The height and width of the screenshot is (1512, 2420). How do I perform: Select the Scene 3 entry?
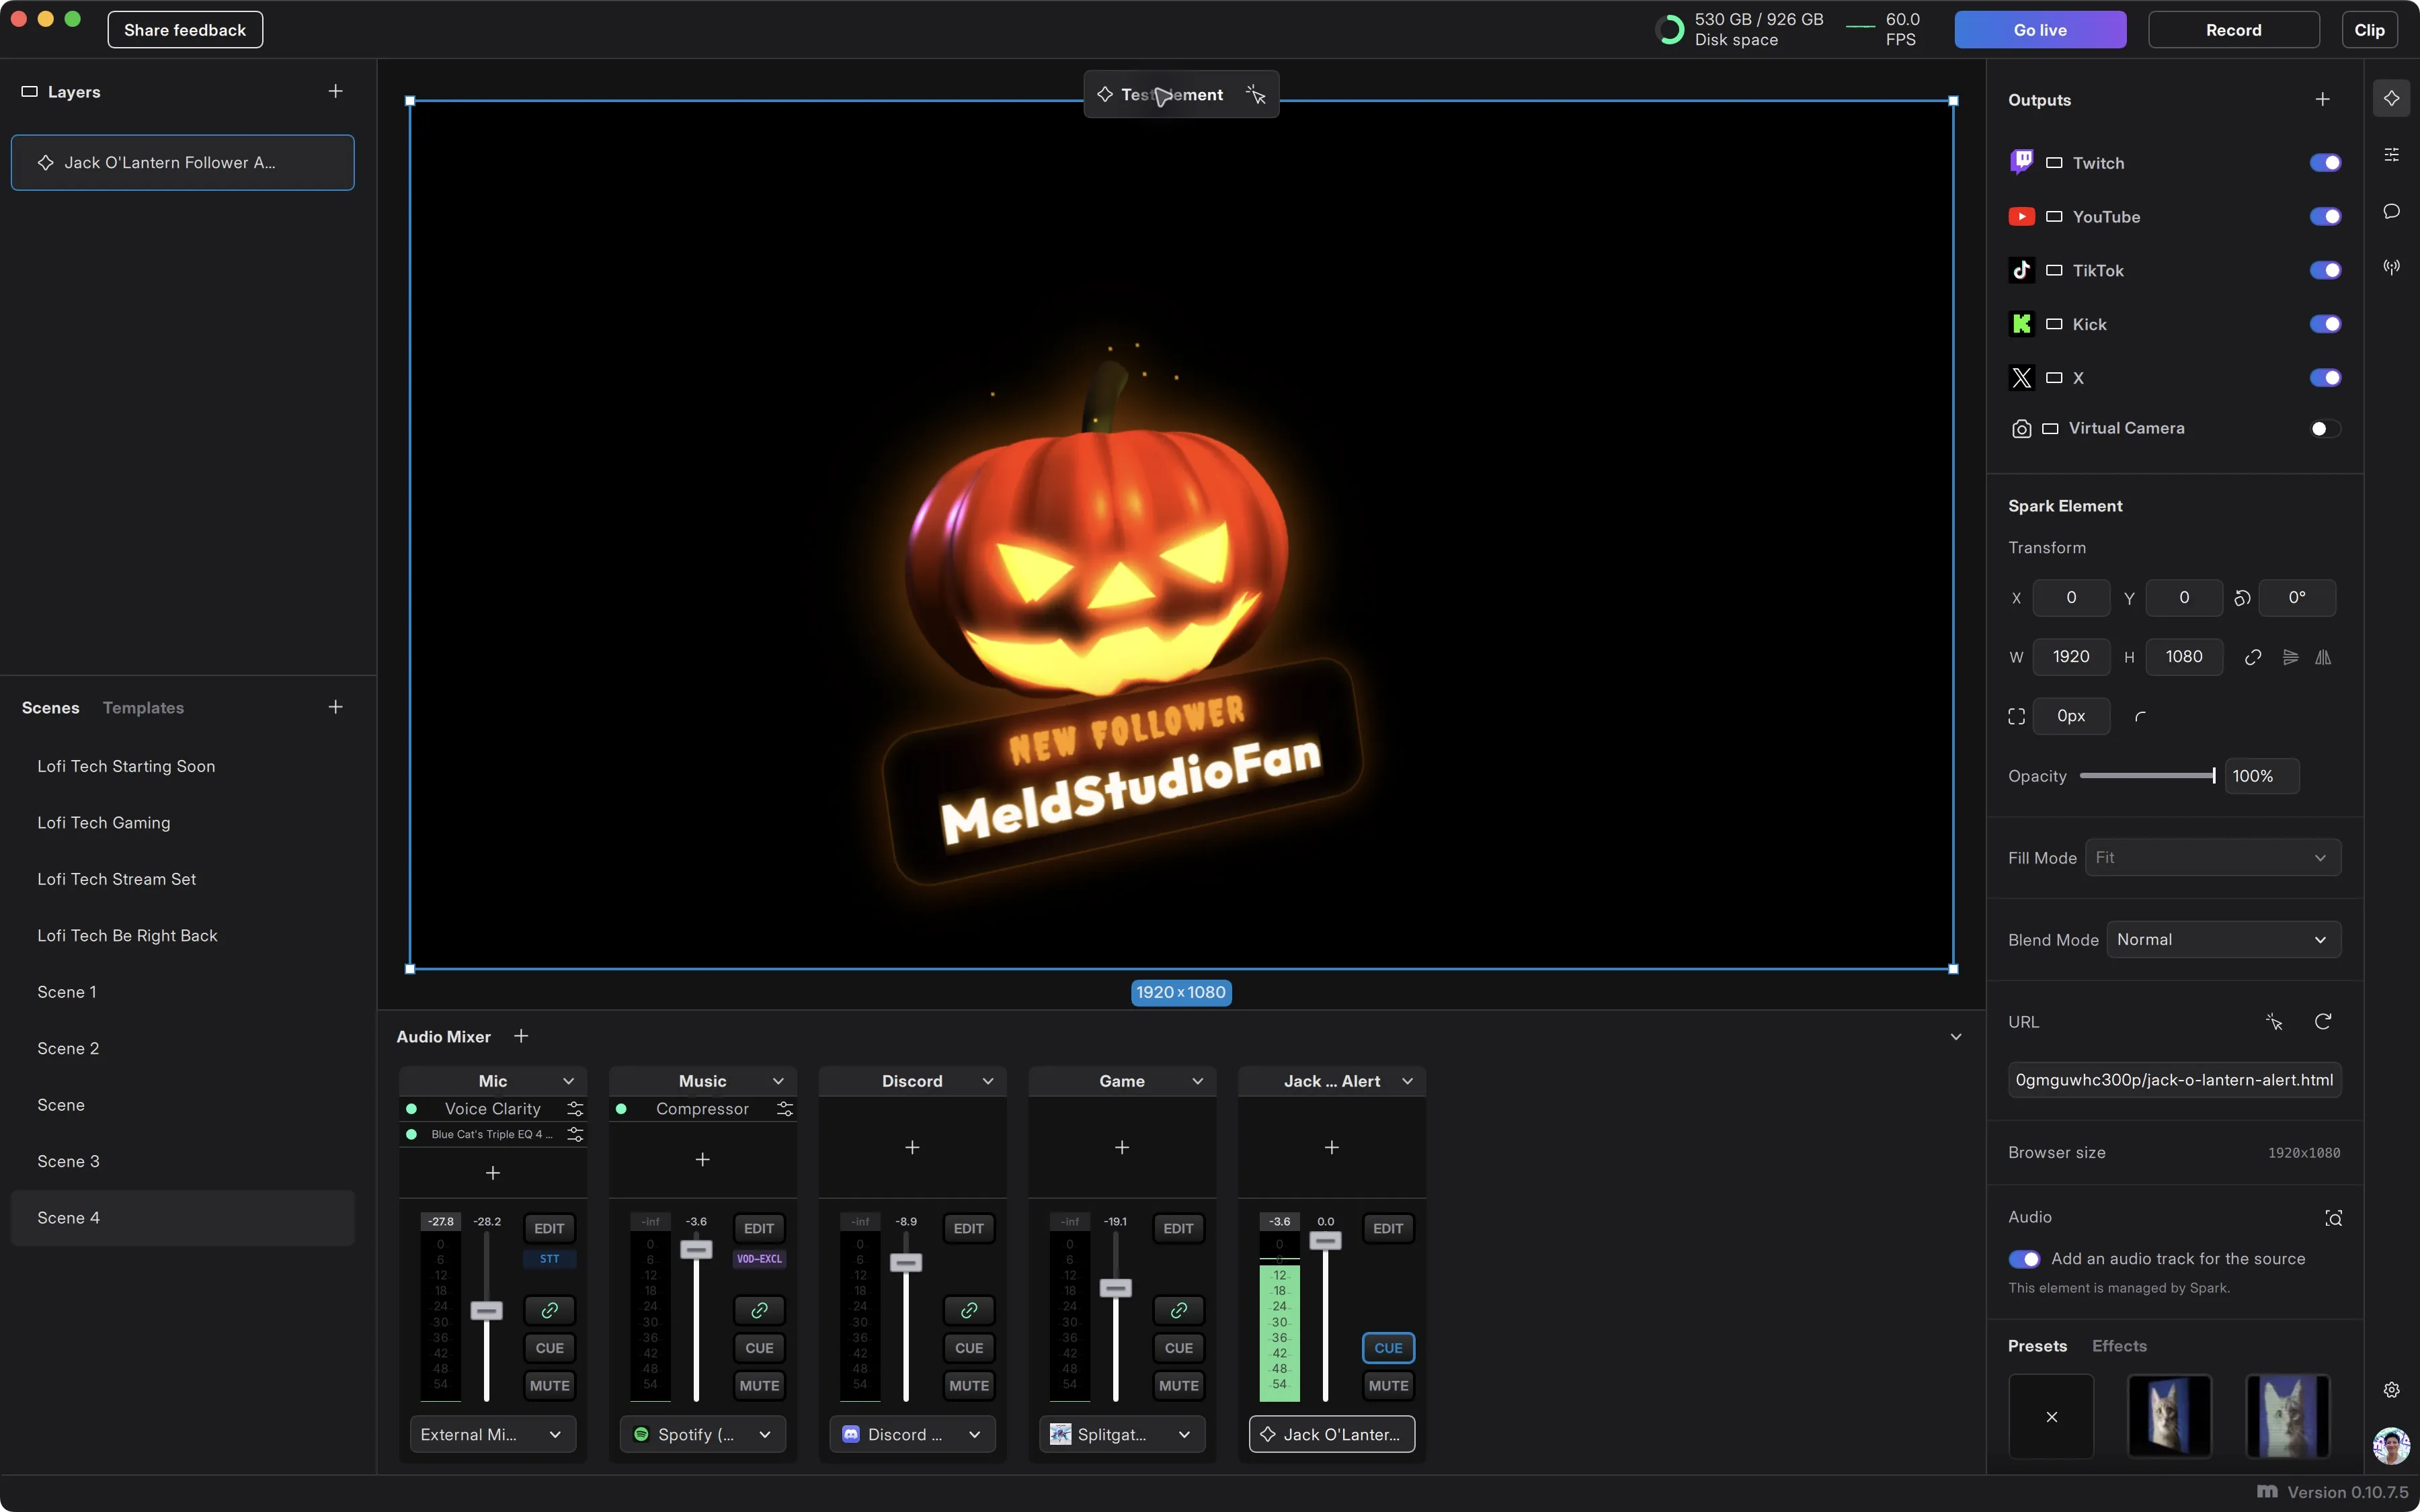(183, 1161)
